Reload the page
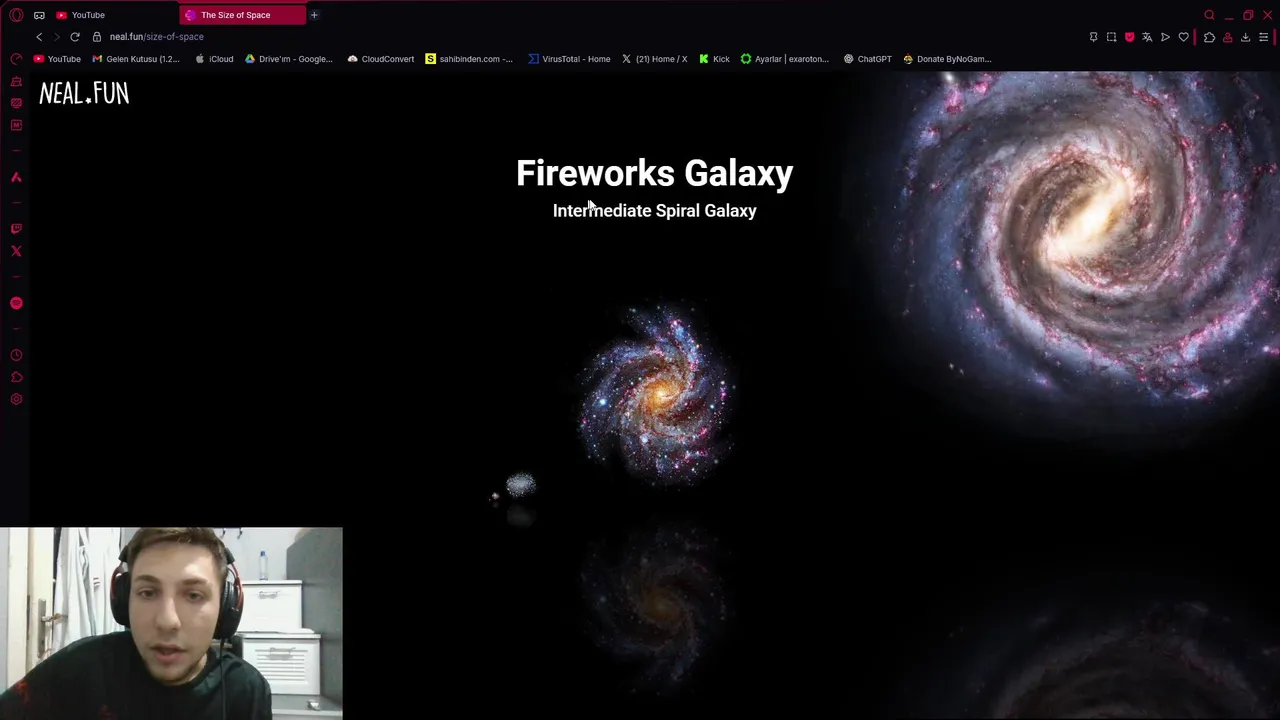The height and width of the screenshot is (720, 1280). click(x=75, y=37)
